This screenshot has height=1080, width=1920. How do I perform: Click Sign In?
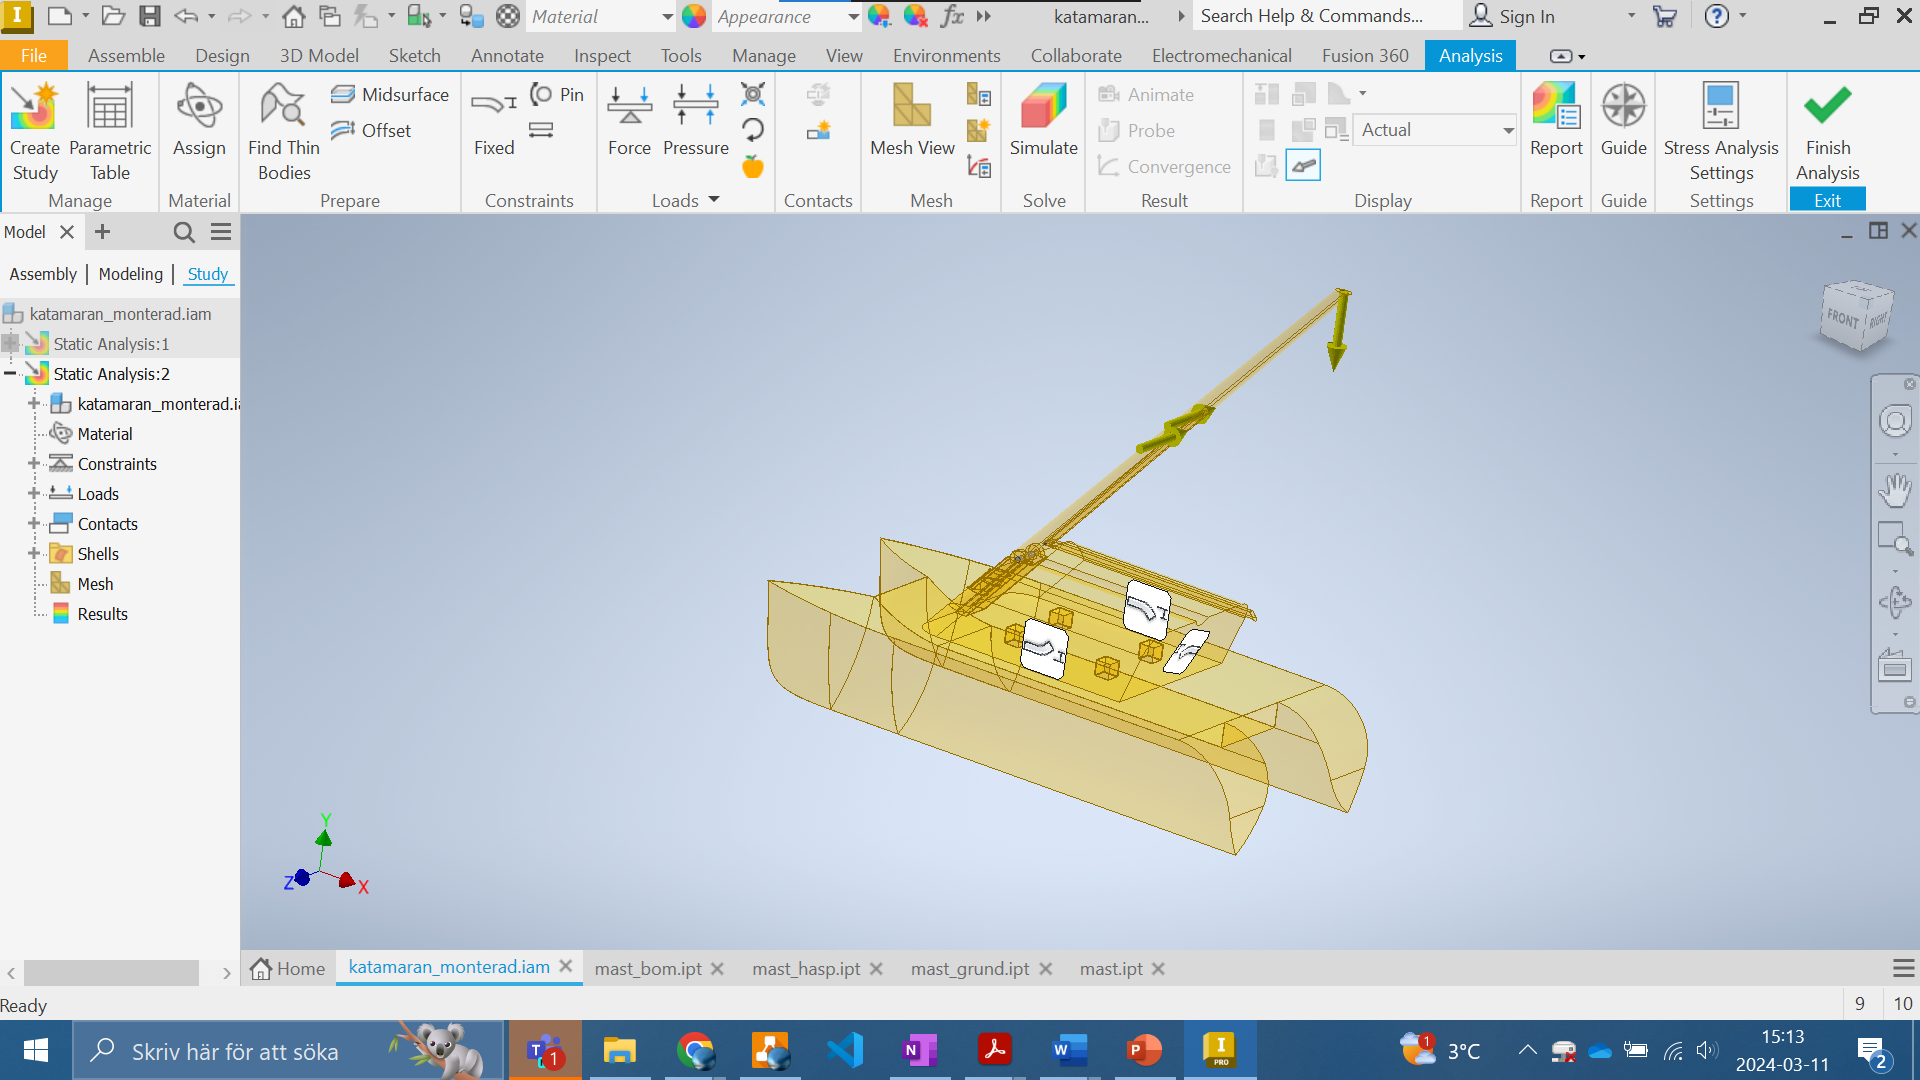(1512, 16)
